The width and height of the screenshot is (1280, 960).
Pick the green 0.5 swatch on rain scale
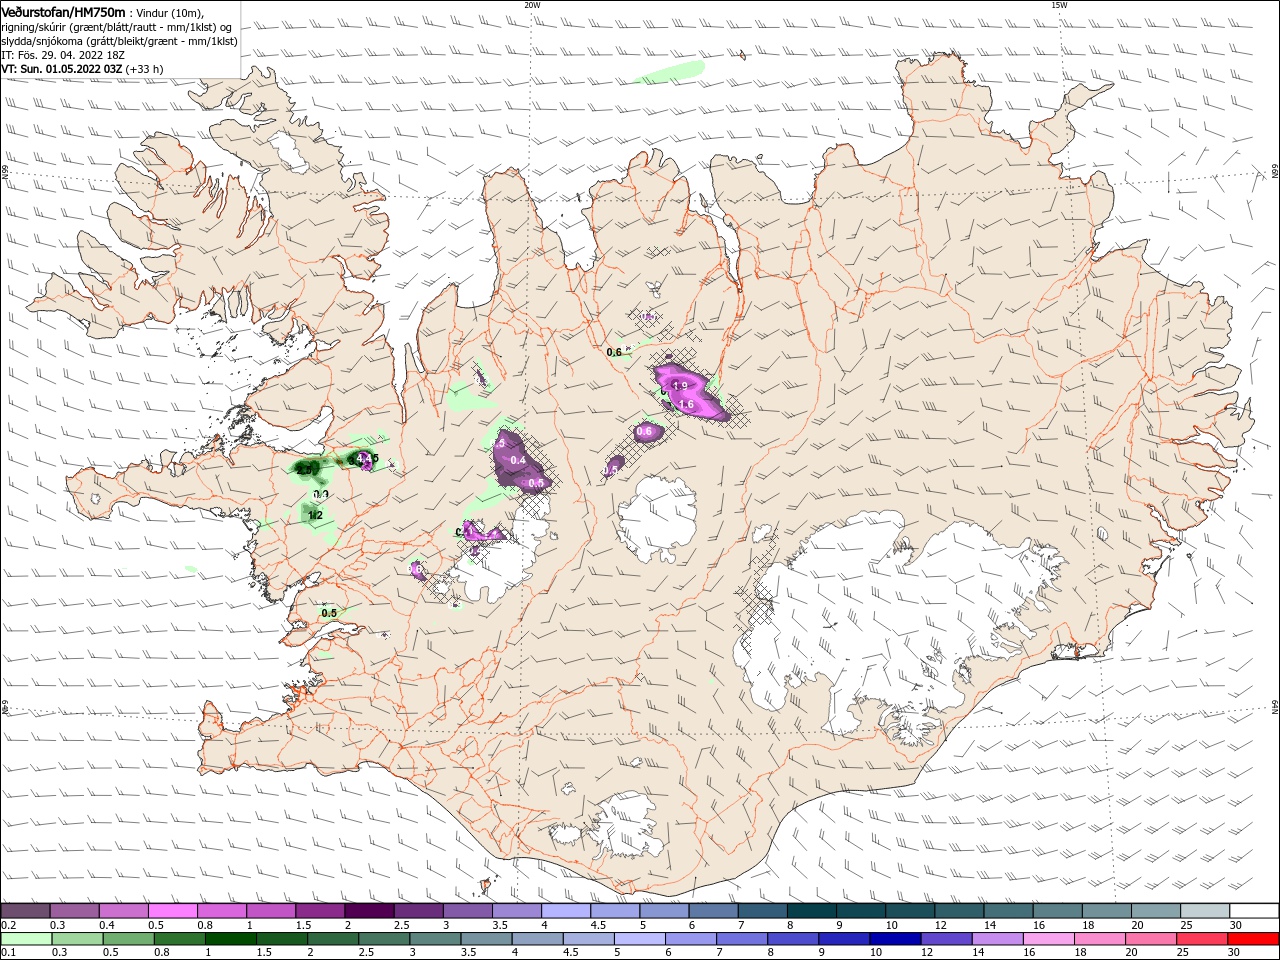click(x=128, y=939)
